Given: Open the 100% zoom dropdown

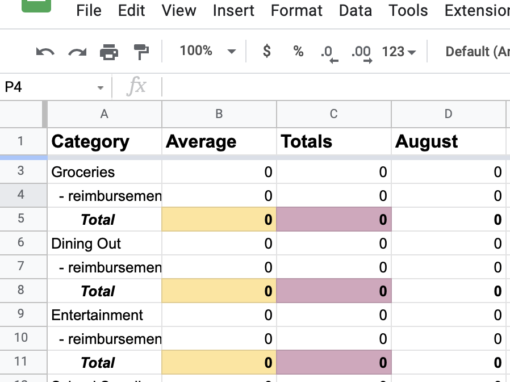Looking at the screenshot, I should tap(208, 51).
